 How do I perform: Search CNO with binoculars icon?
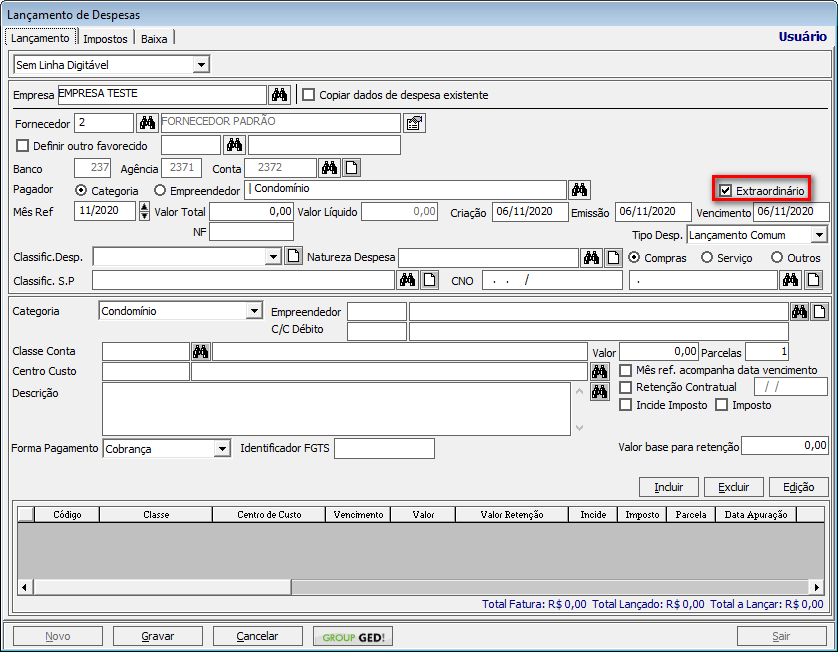click(790, 280)
